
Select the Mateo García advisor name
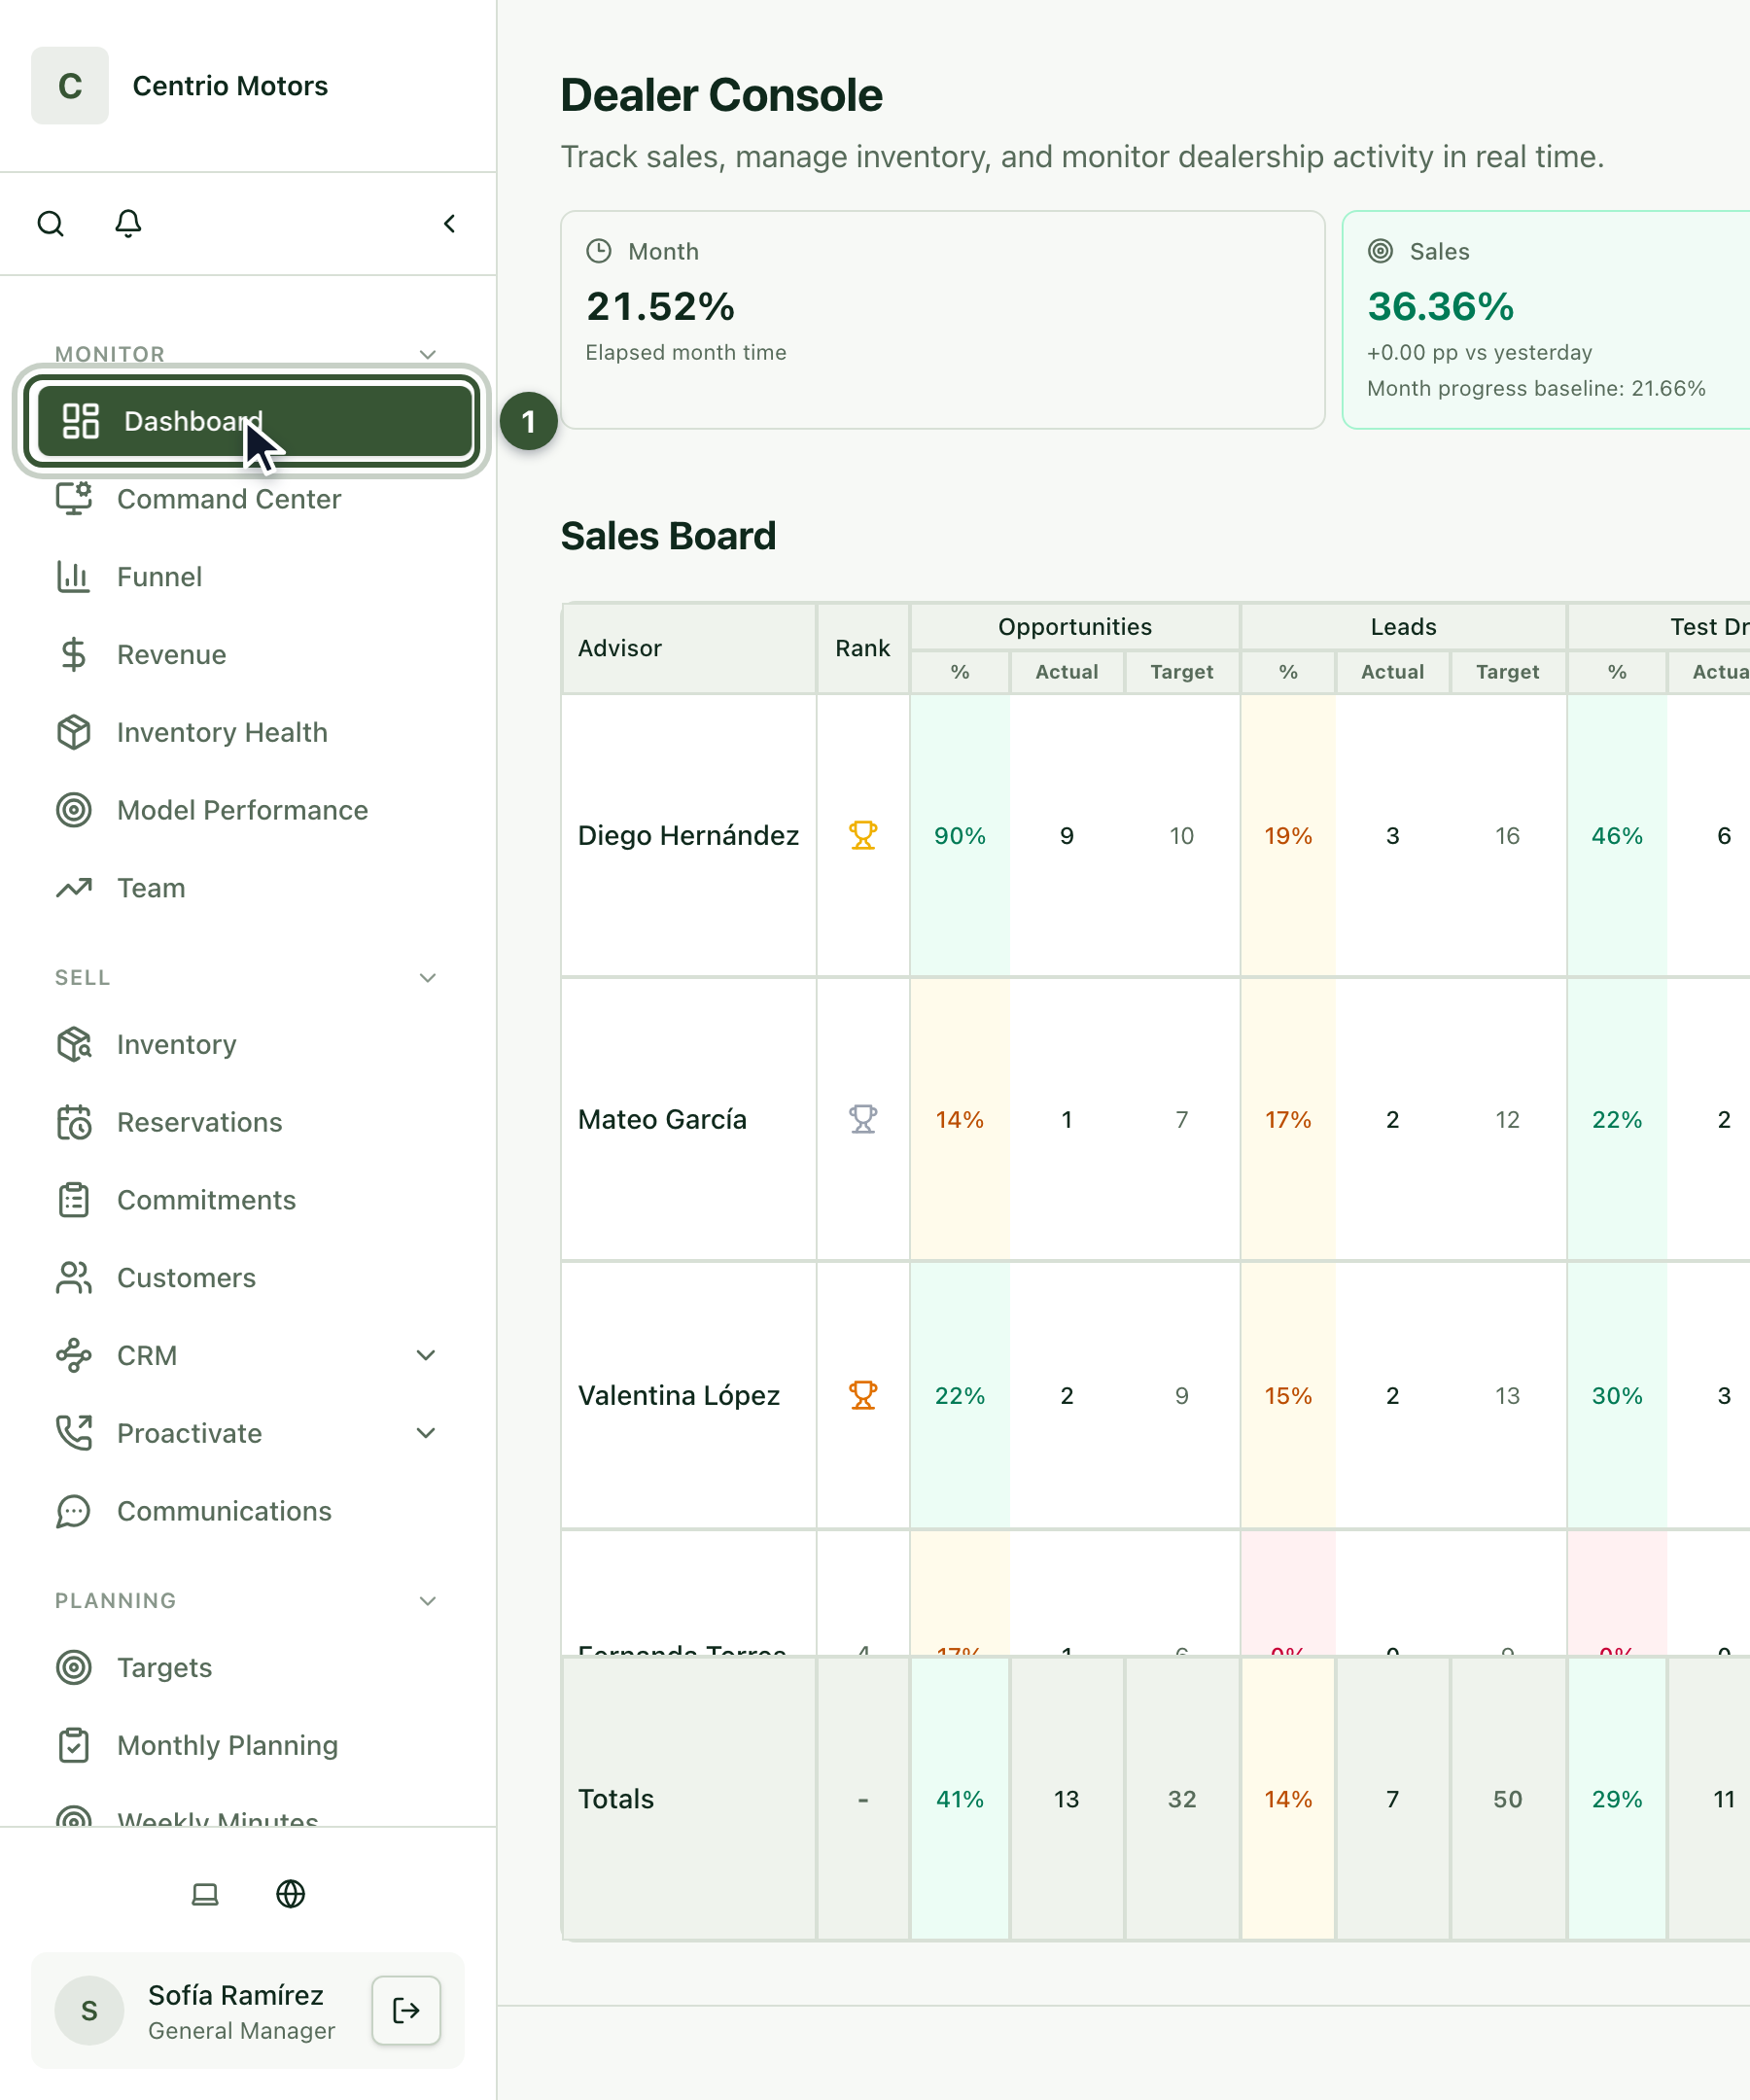click(662, 1119)
